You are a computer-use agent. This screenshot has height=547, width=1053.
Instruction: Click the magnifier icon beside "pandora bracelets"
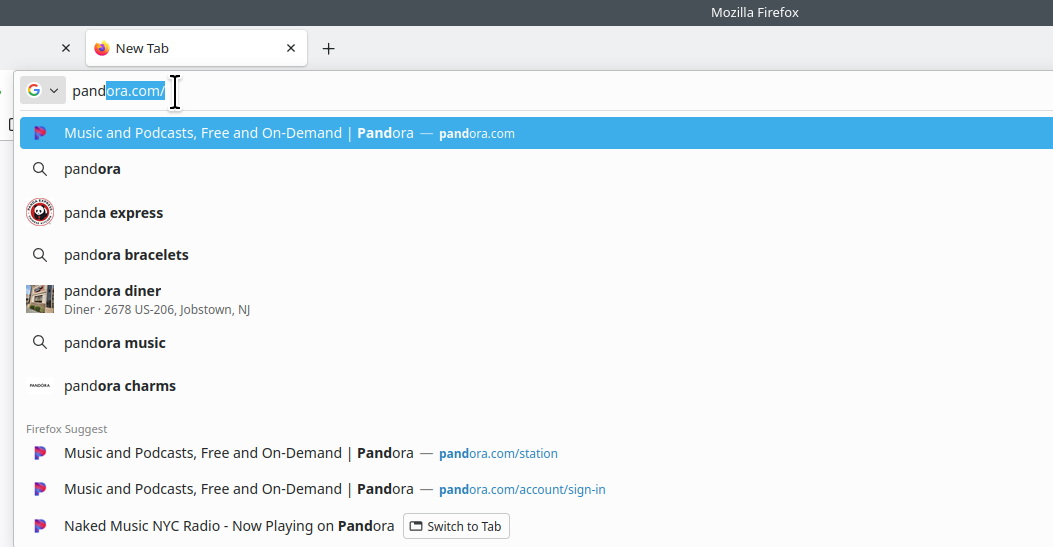click(40, 255)
